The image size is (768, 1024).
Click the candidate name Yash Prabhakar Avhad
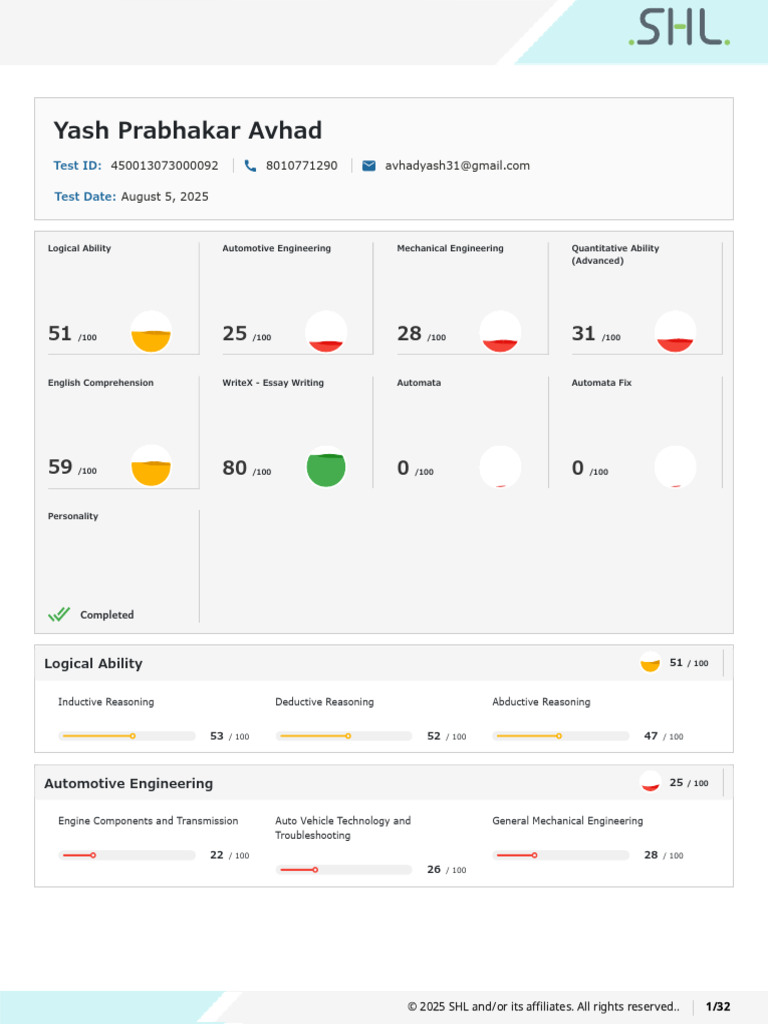click(188, 131)
